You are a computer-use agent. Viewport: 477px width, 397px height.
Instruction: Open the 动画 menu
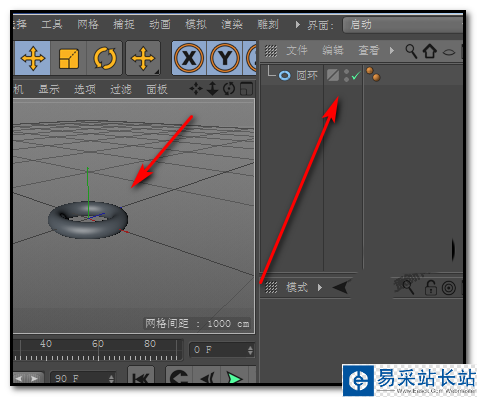click(160, 24)
